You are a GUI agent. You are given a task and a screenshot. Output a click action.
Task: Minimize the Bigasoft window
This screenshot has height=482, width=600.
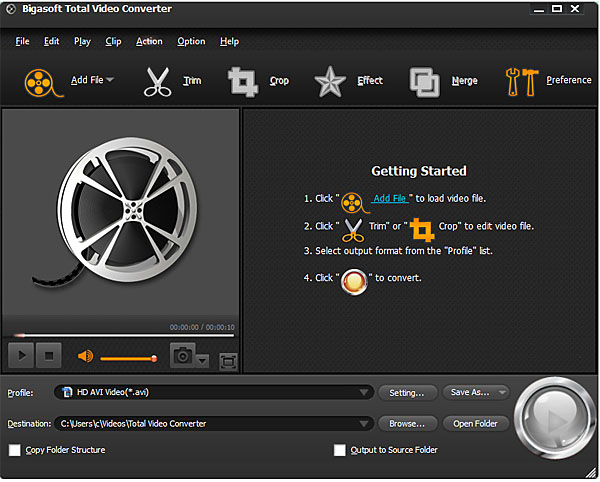pyautogui.click(x=539, y=9)
